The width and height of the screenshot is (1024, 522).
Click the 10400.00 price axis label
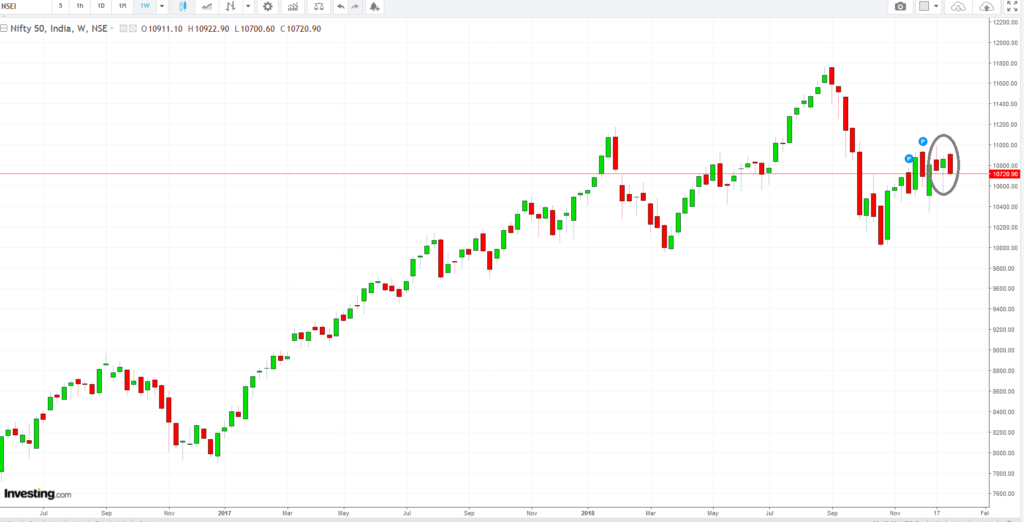(1006, 207)
